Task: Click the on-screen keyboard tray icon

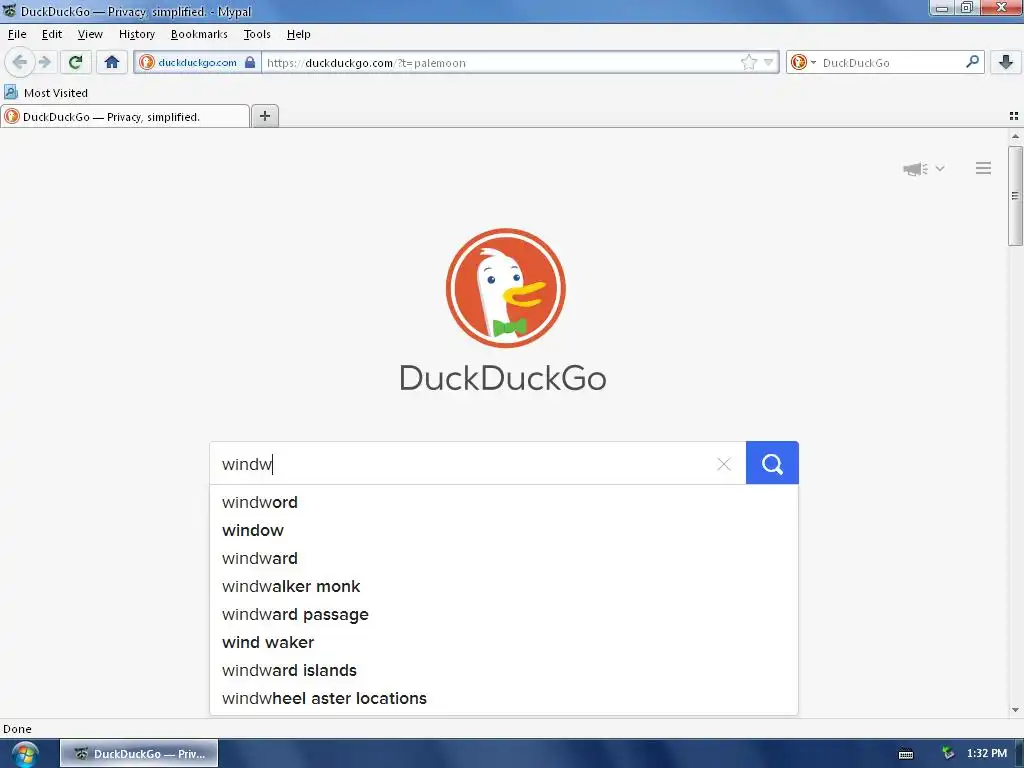Action: (906, 754)
